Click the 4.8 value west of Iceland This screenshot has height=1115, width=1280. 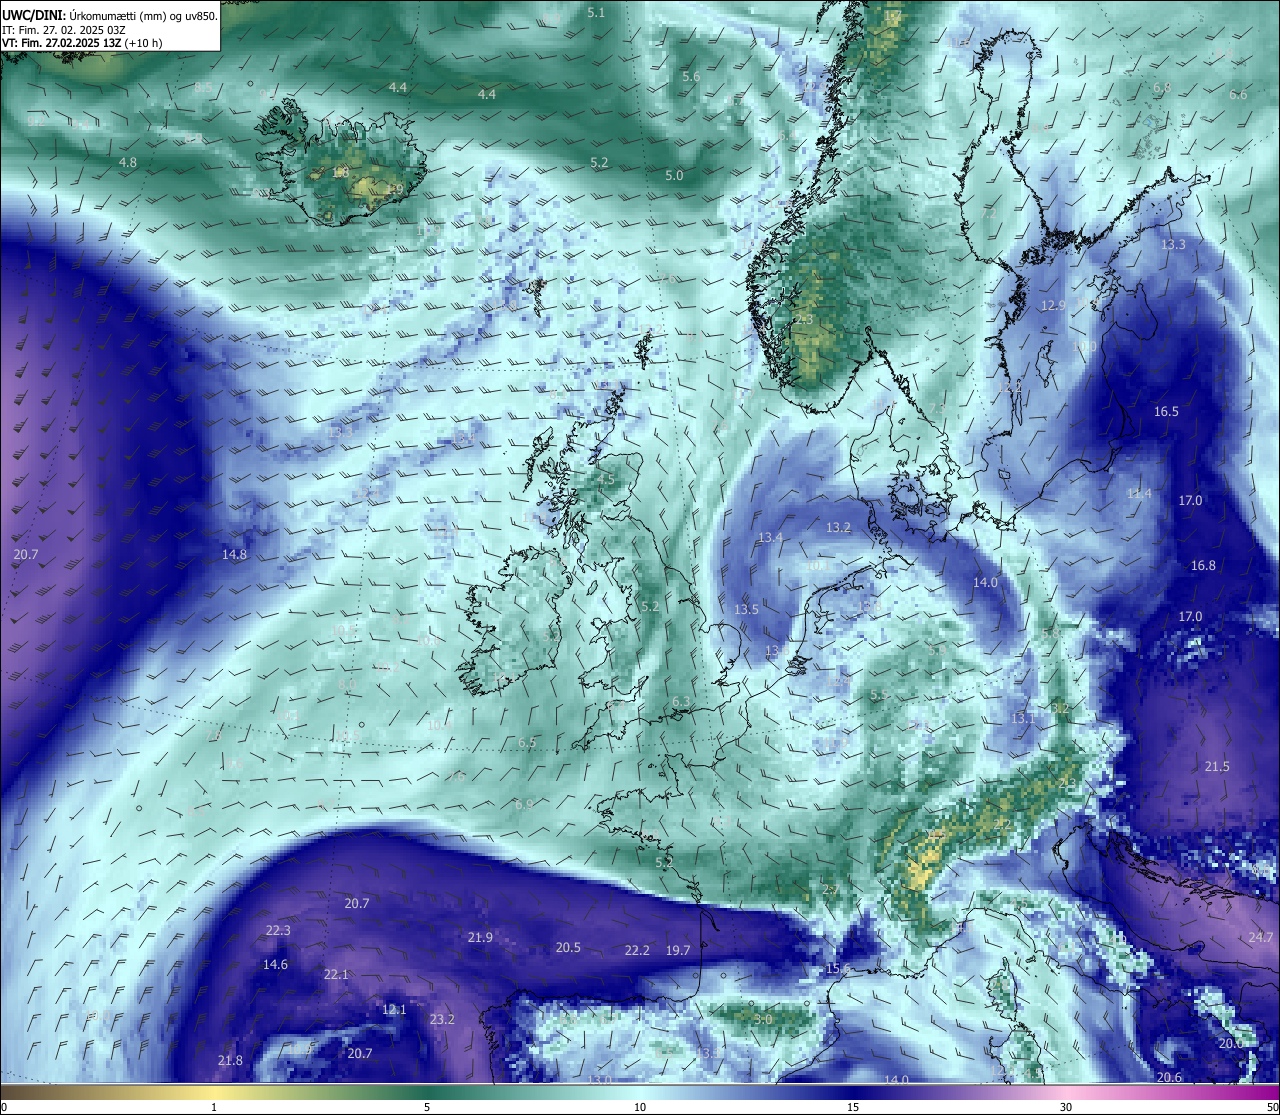[x=128, y=162]
